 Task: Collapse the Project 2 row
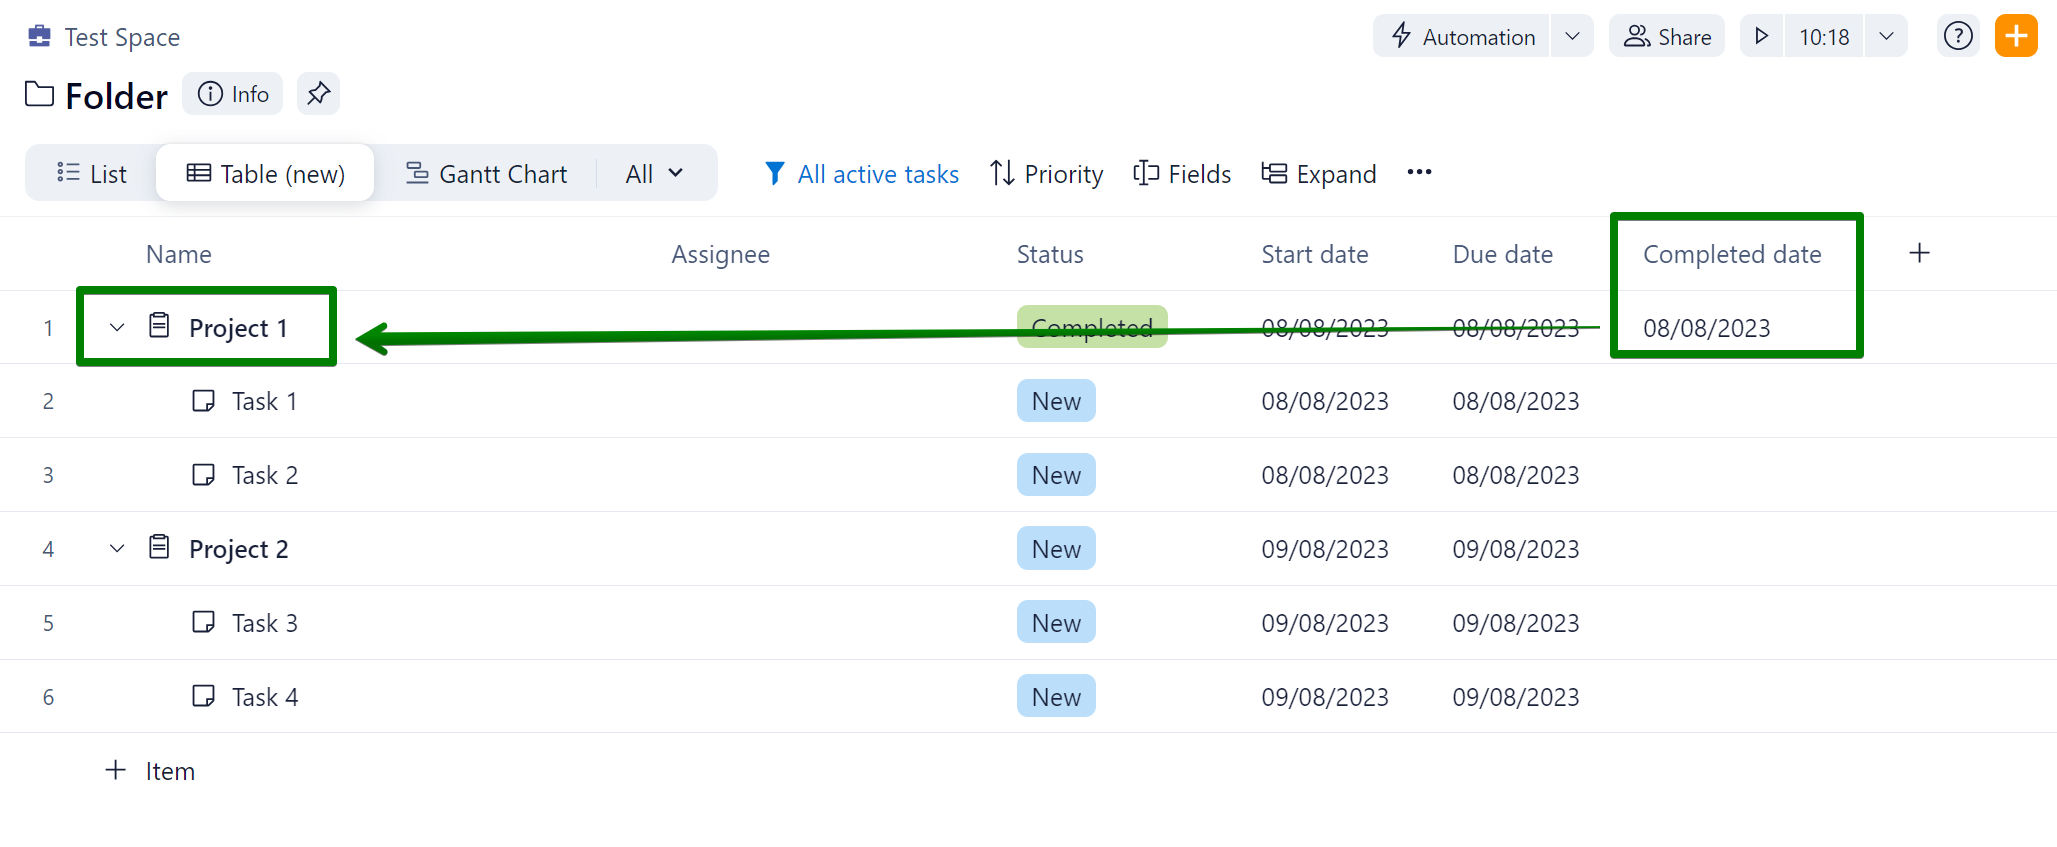pos(117,549)
